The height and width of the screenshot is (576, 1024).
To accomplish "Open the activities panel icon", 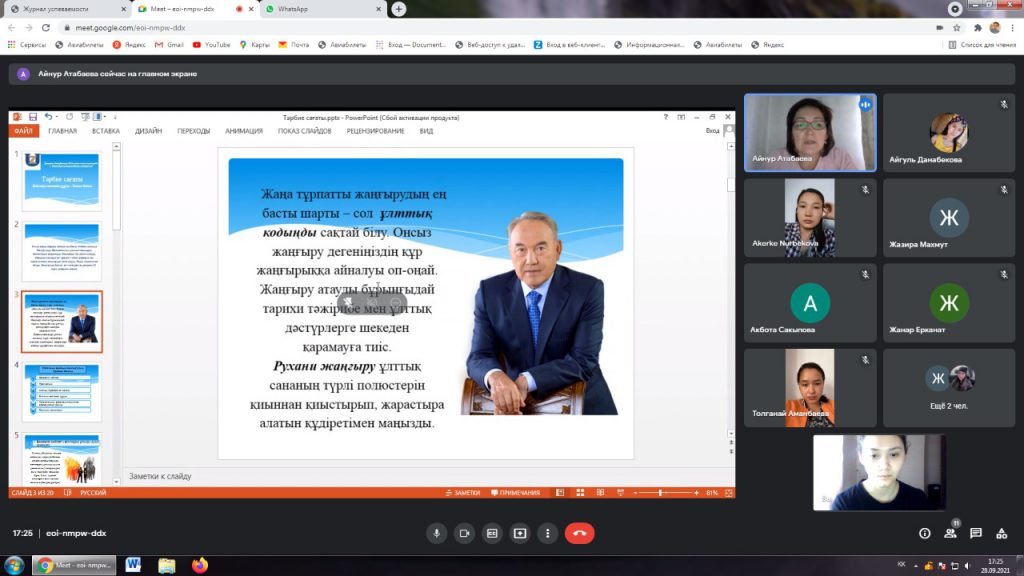I will [x=1002, y=534].
